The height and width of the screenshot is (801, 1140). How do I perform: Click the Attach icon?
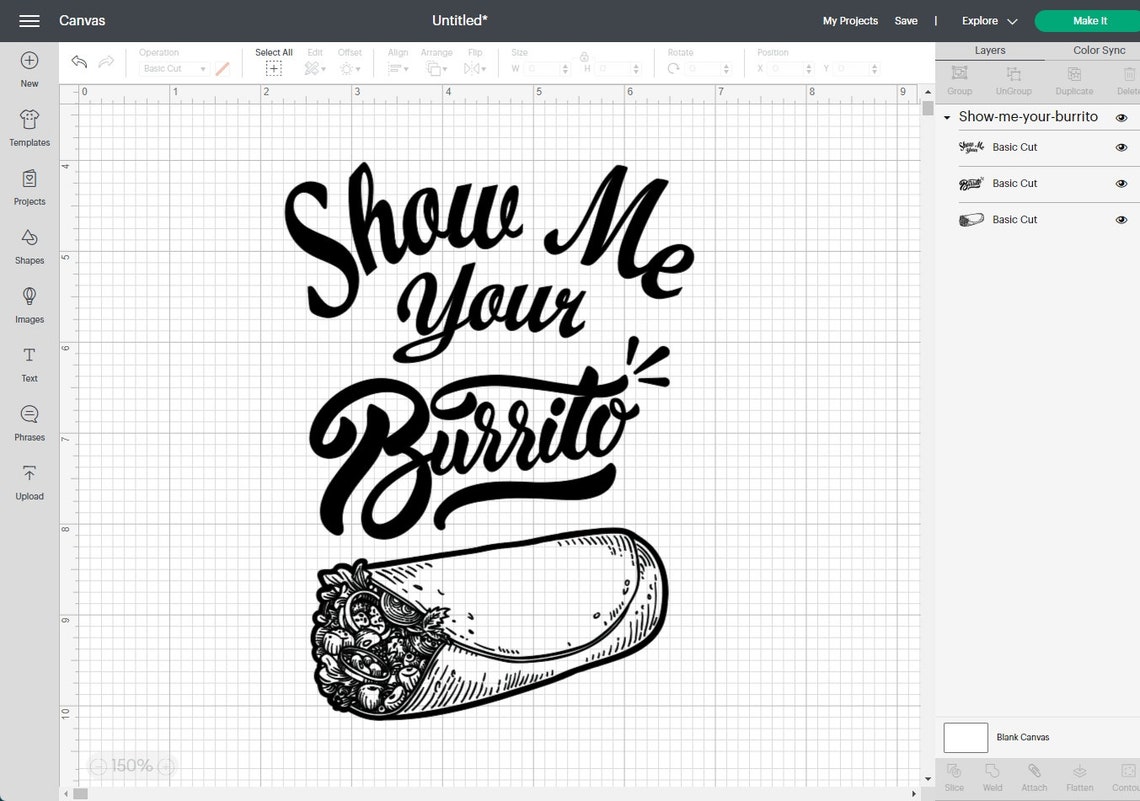coord(1034,775)
